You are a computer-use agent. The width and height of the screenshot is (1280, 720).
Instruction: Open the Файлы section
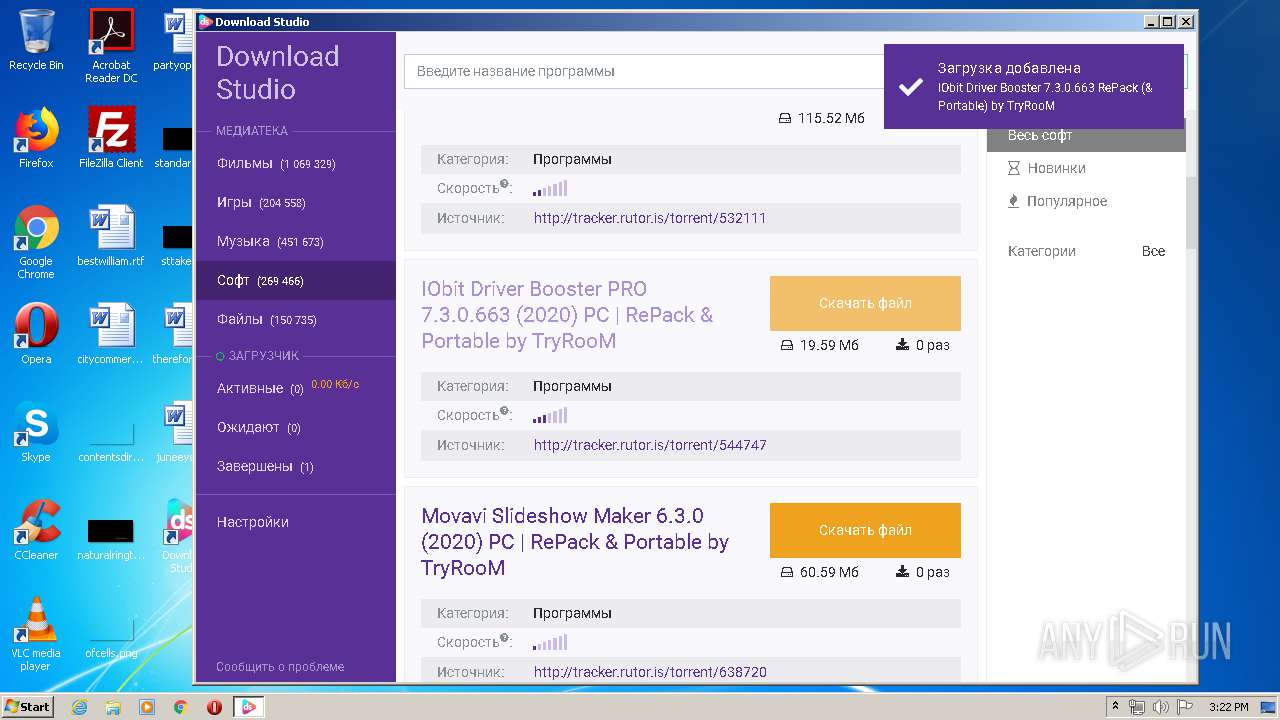coord(266,319)
